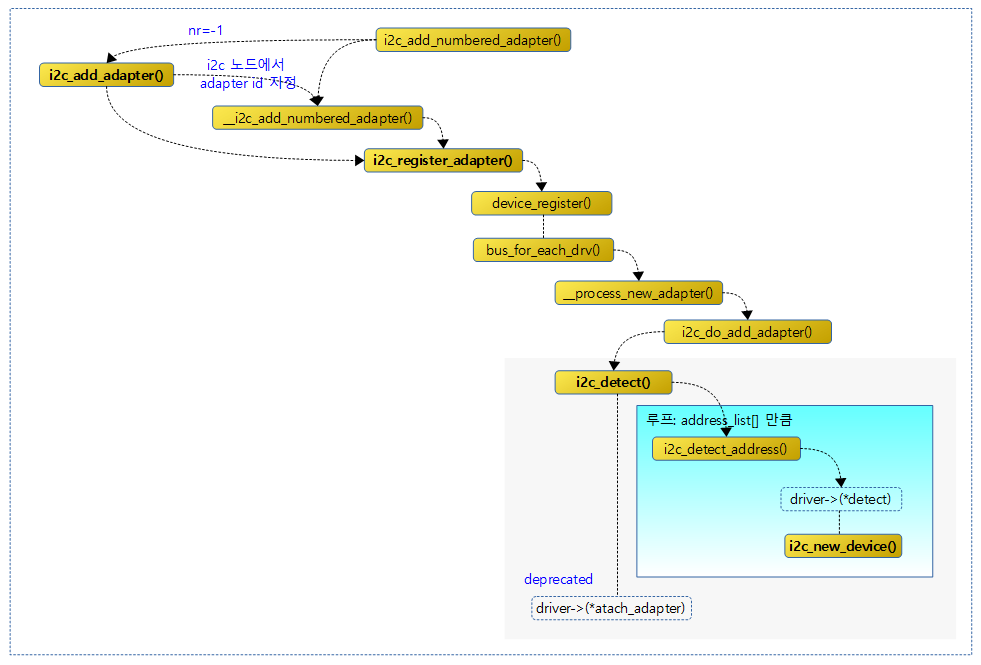Viewport: 981px width, 665px height.
Task: Click the nr=-1 label
Action: pyautogui.click(x=205, y=31)
